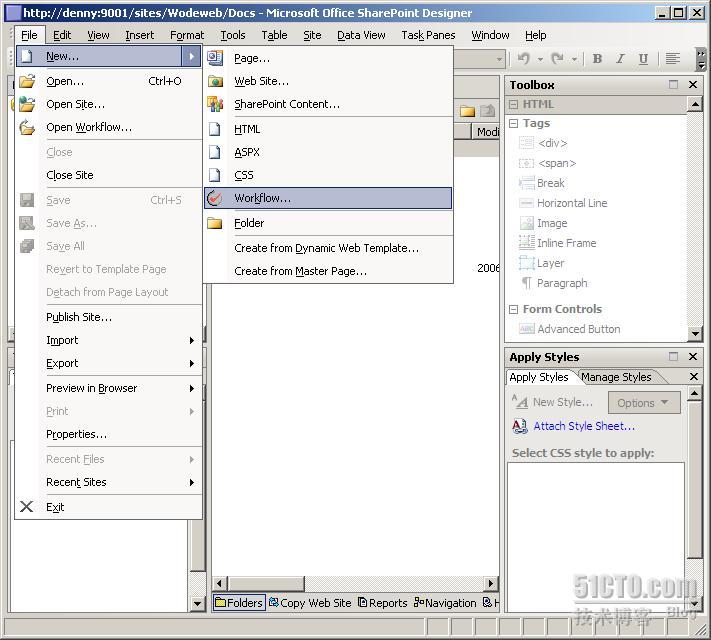Screen dimensions: 711x640
Task: Click the SharePoint Content icon
Action: point(215,104)
